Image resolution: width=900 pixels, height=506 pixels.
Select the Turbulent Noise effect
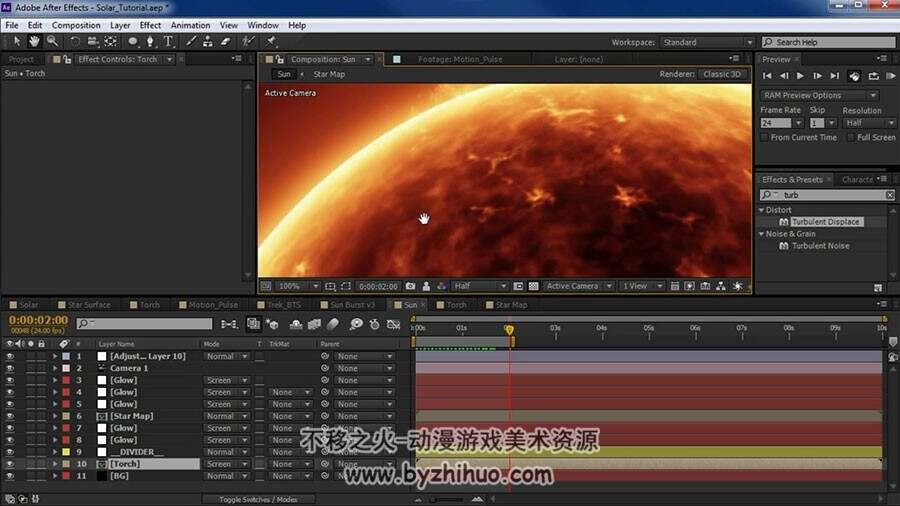[820, 246]
